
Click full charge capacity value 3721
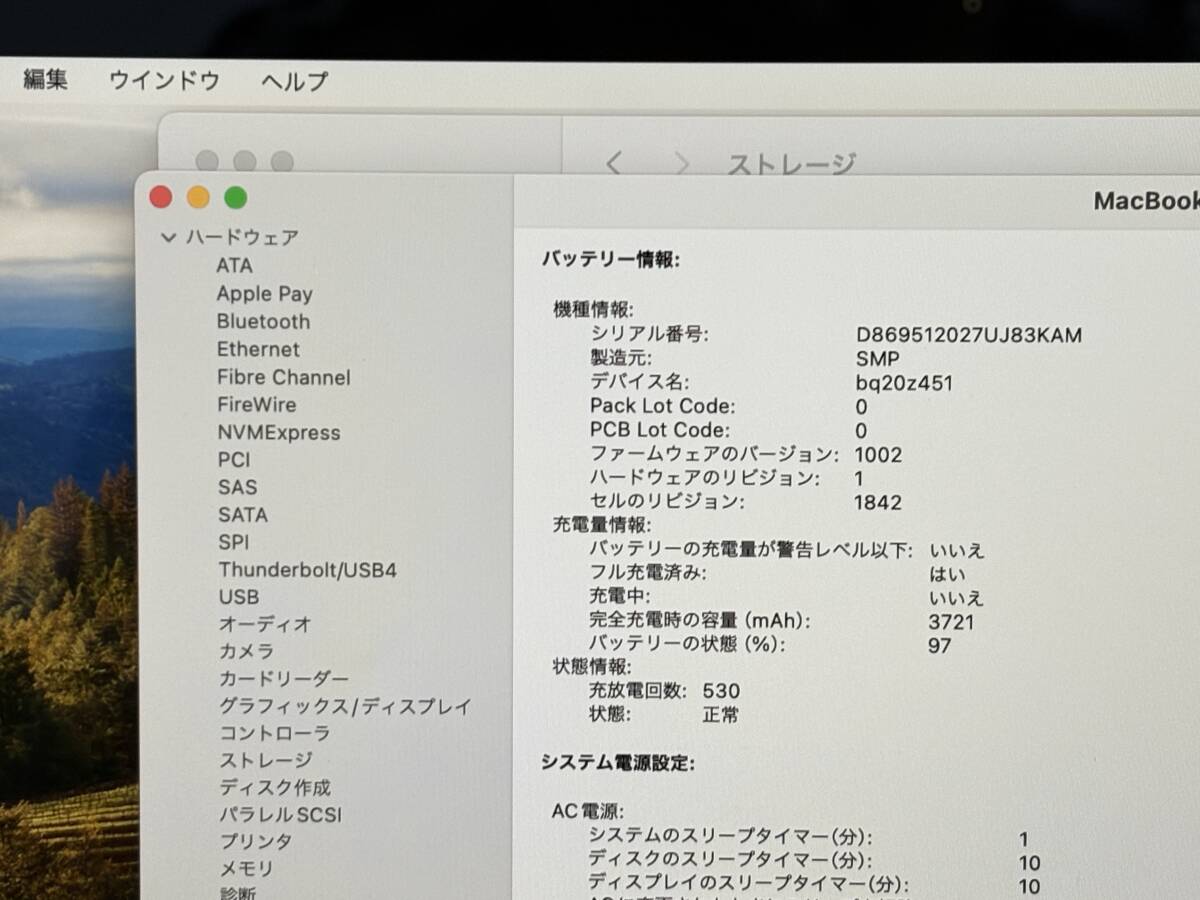(x=951, y=622)
